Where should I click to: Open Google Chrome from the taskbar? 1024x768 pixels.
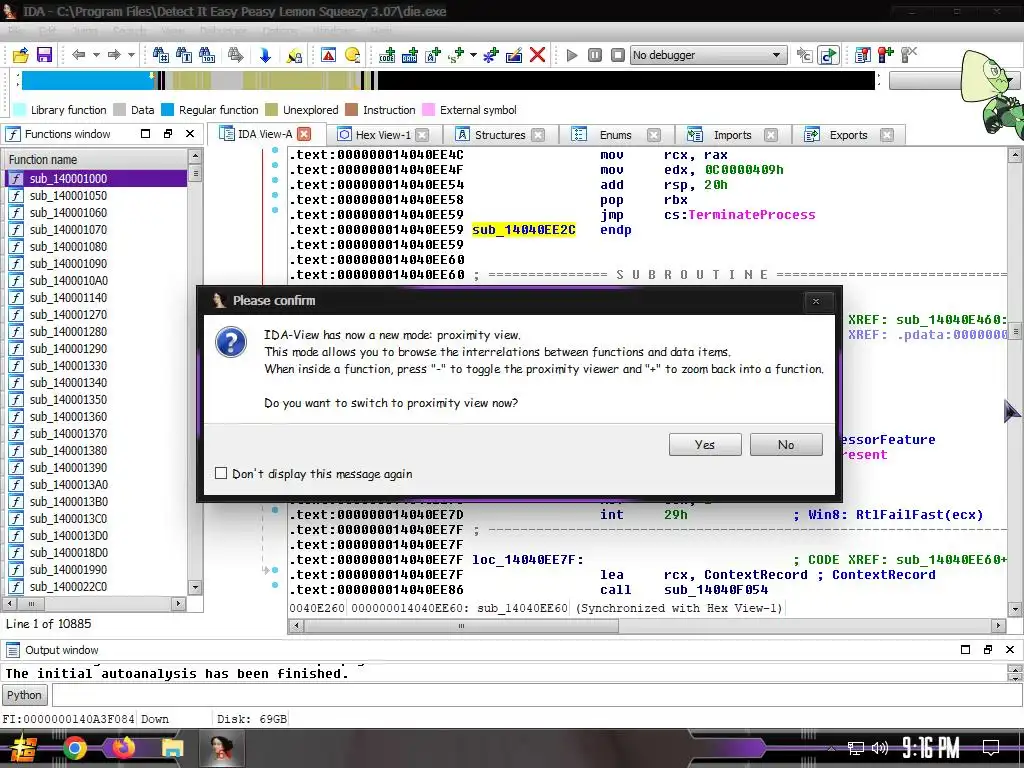[x=74, y=748]
